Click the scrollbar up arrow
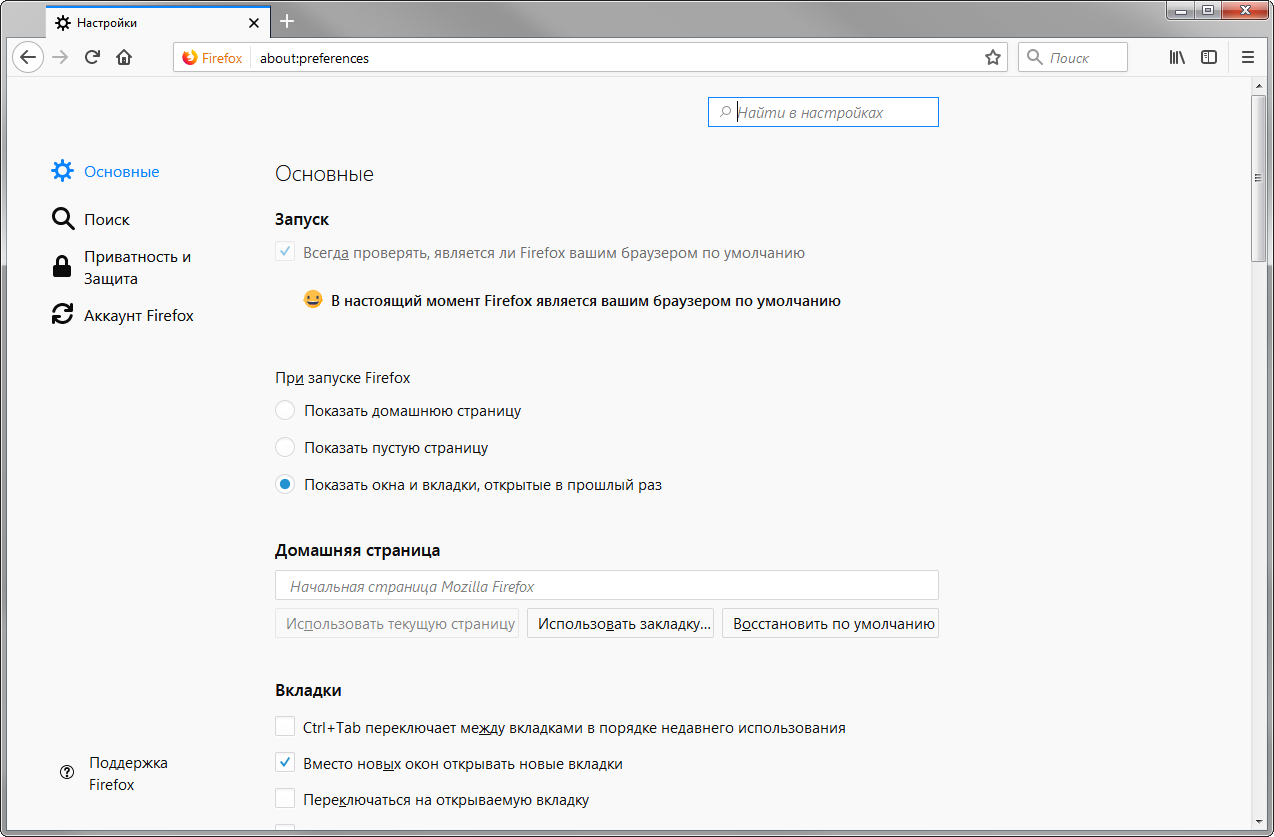 click(x=1258, y=88)
